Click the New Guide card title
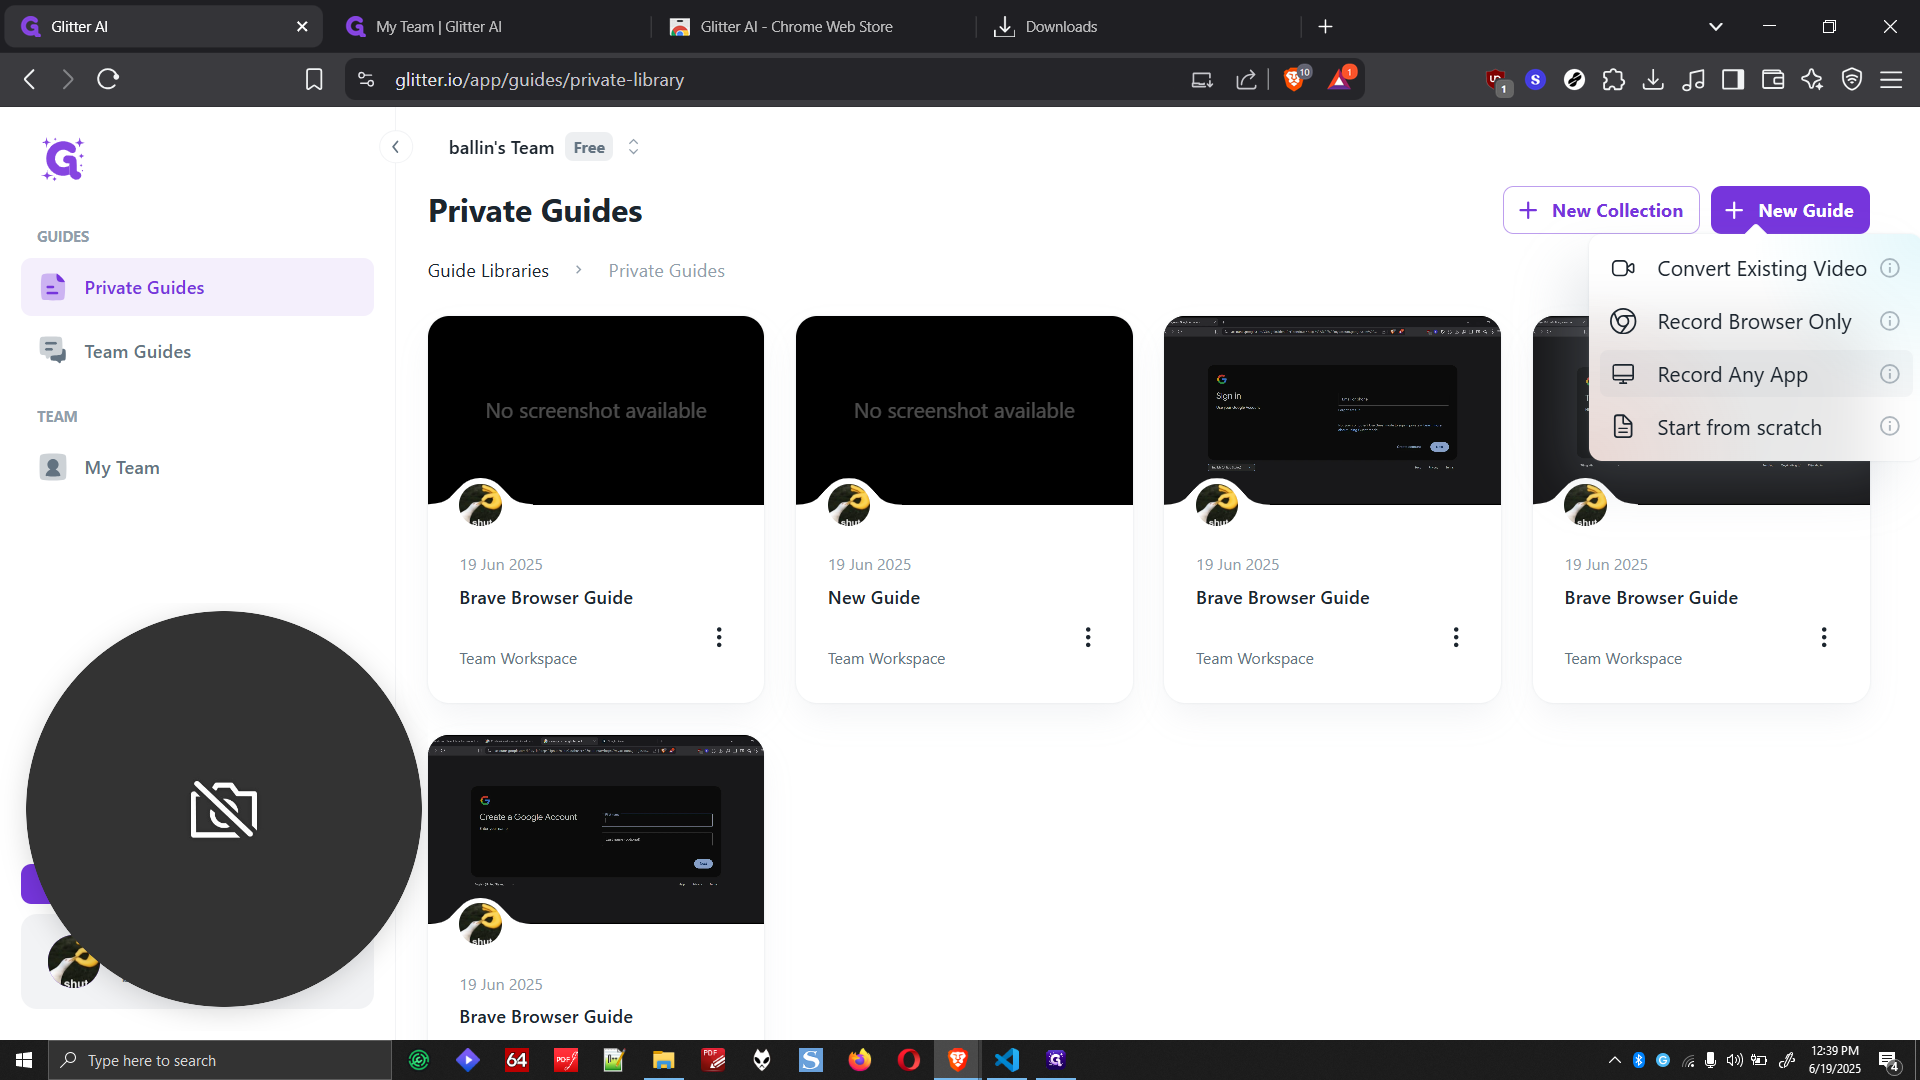The width and height of the screenshot is (1920, 1080). tap(874, 597)
